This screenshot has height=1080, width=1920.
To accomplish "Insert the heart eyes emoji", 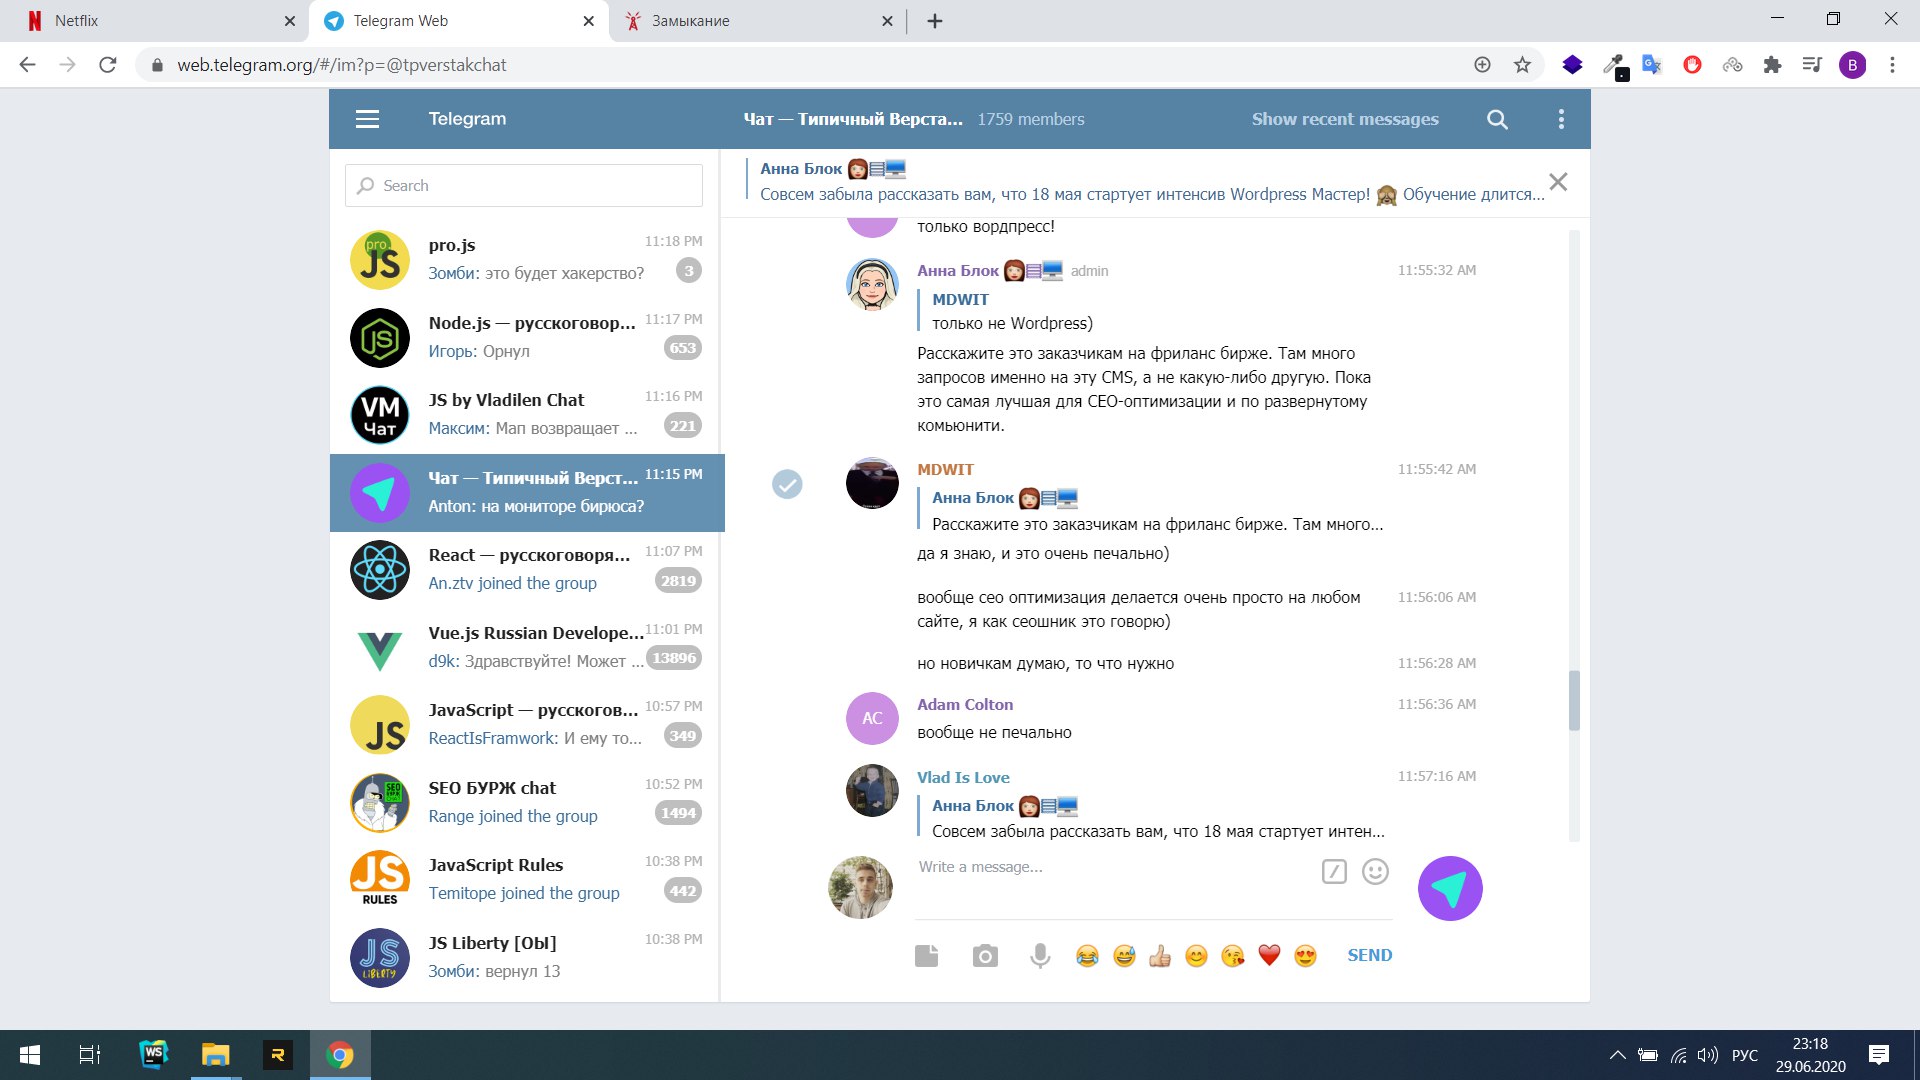I will point(1305,956).
